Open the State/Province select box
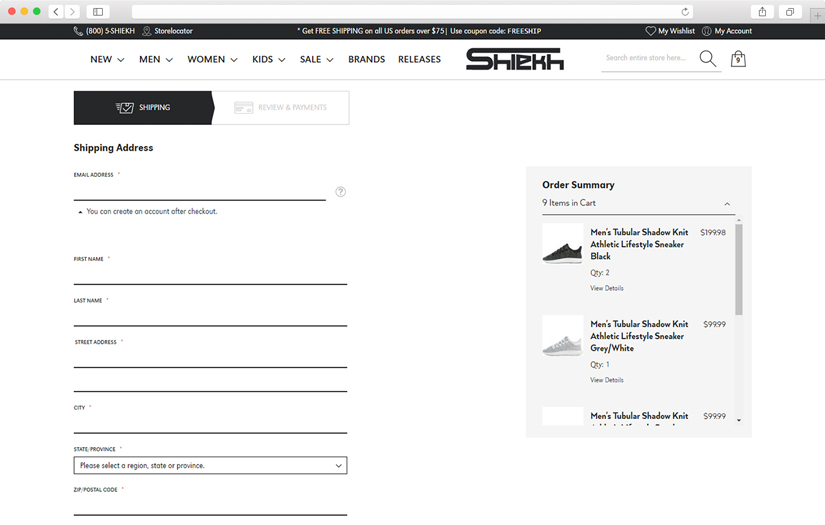Image resolution: width=825 pixels, height=525 pixels. (210, 465)
